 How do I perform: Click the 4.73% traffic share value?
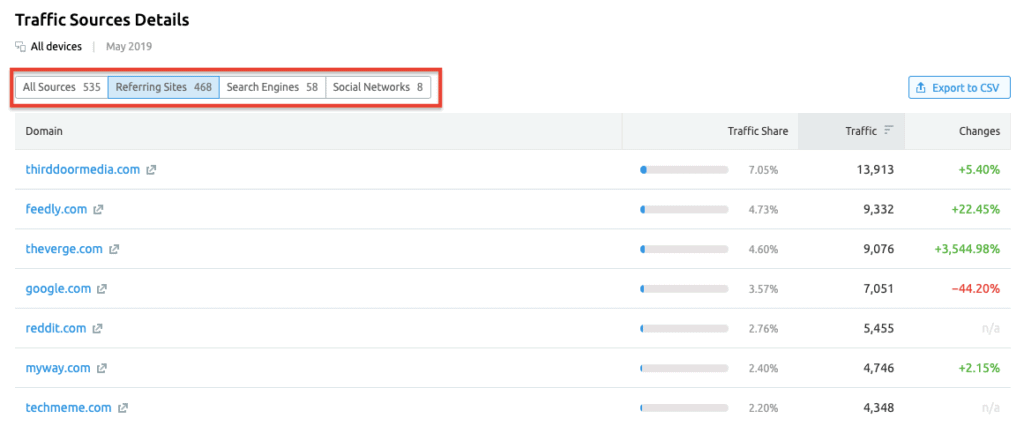point(763,210)
